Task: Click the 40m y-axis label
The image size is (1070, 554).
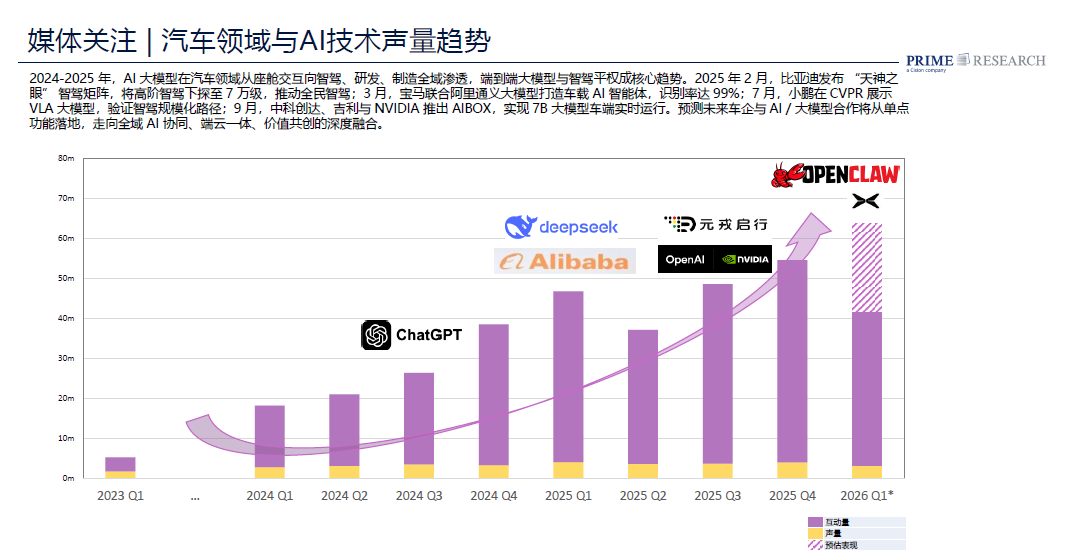Action: click(66, 319)
